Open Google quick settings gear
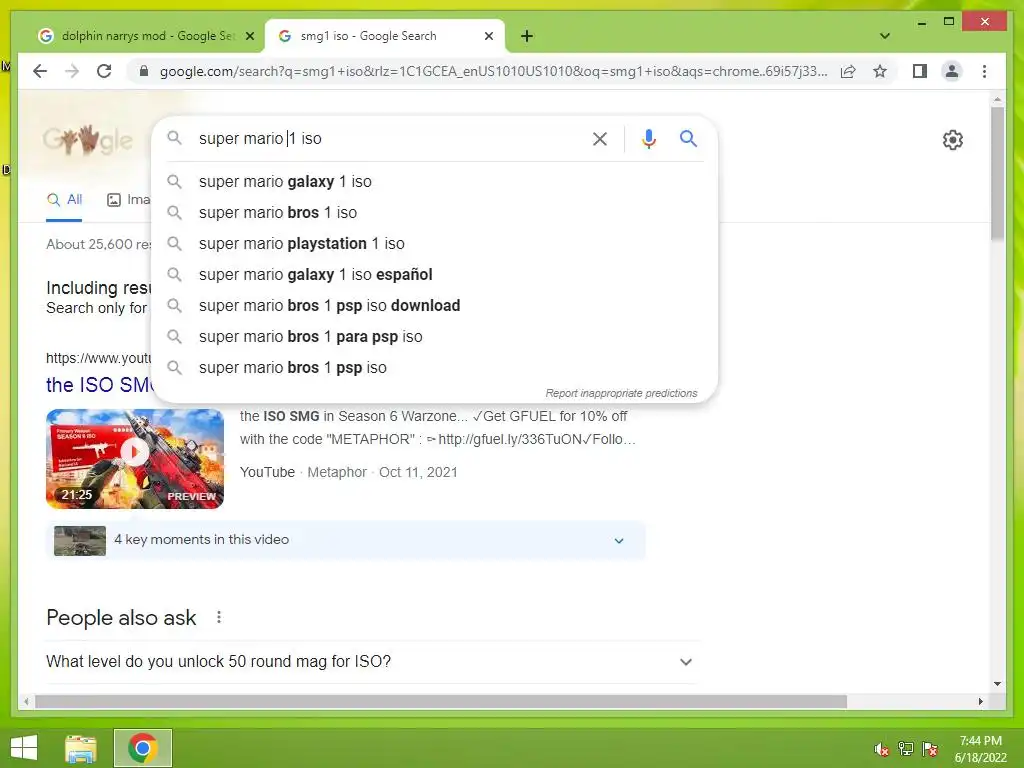This screenshot has width=1024, height=768. [953, 140]
